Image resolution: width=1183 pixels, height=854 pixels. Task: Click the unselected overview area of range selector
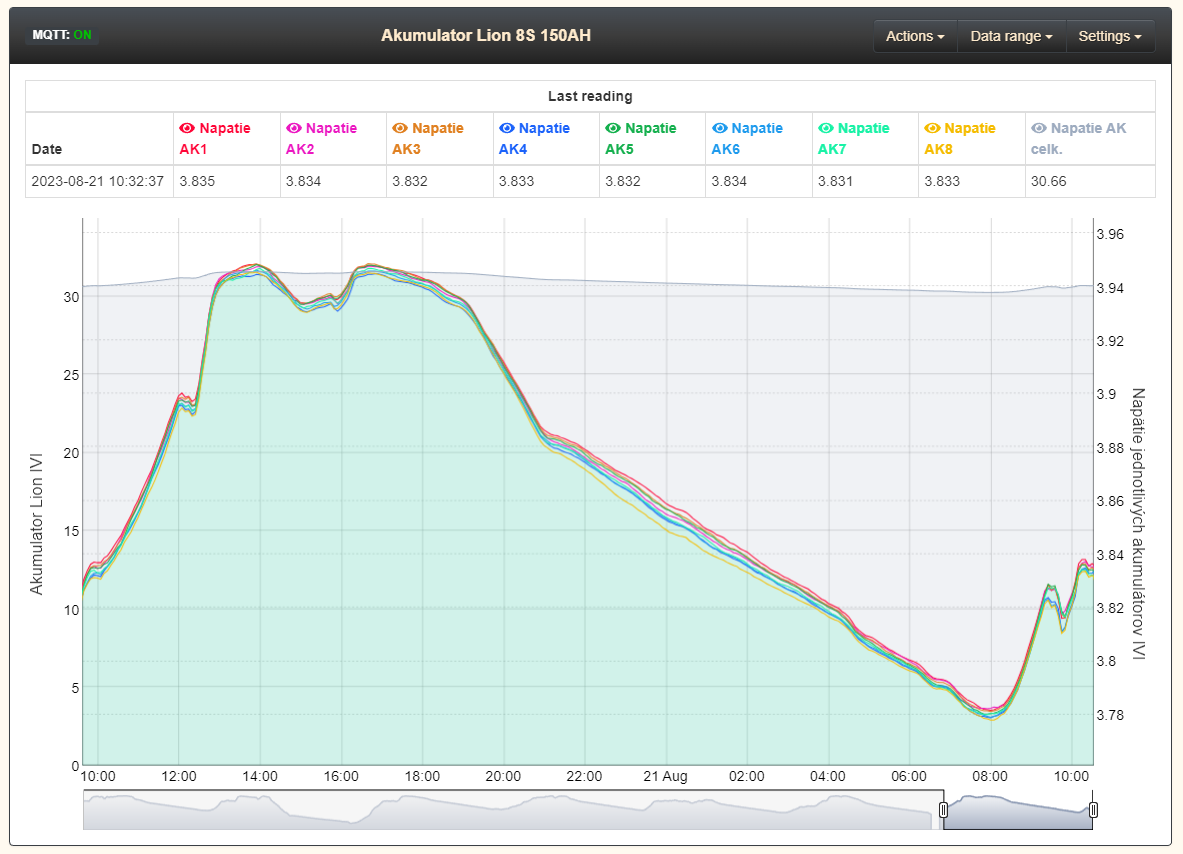pyautogui.click(x=500, y=810)
